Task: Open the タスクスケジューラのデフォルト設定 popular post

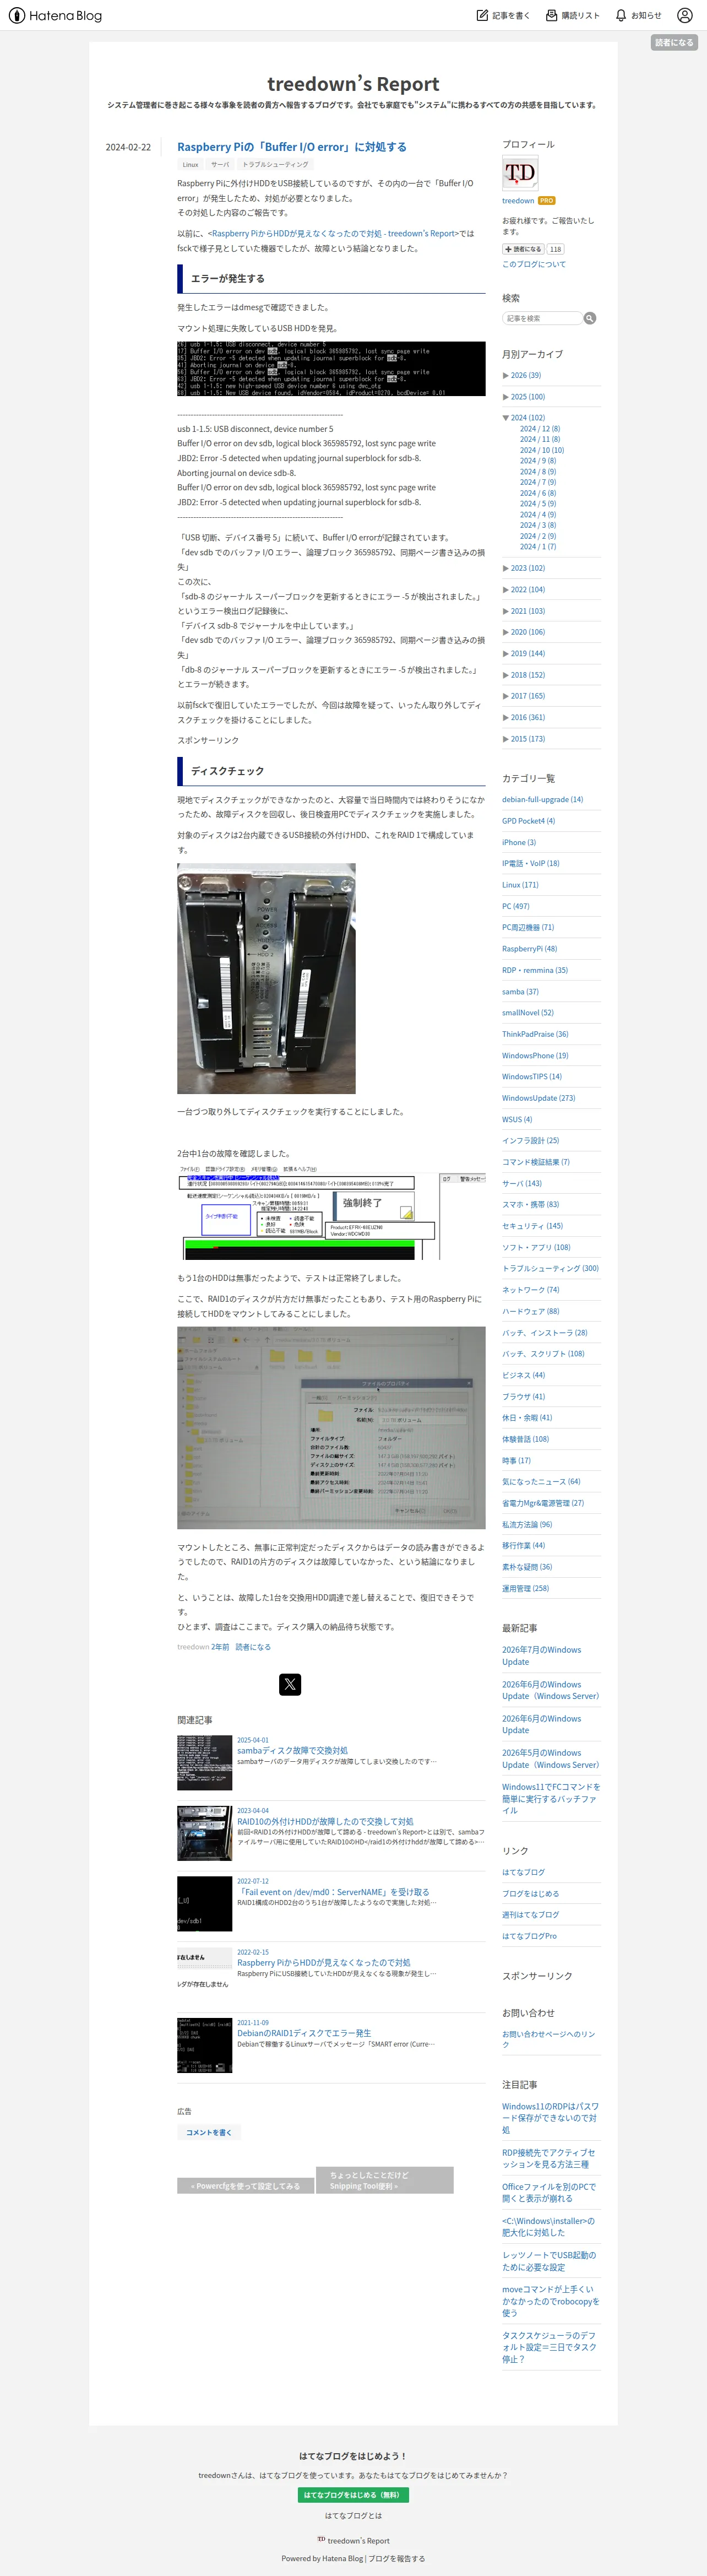Action: tap(549, 2347)
